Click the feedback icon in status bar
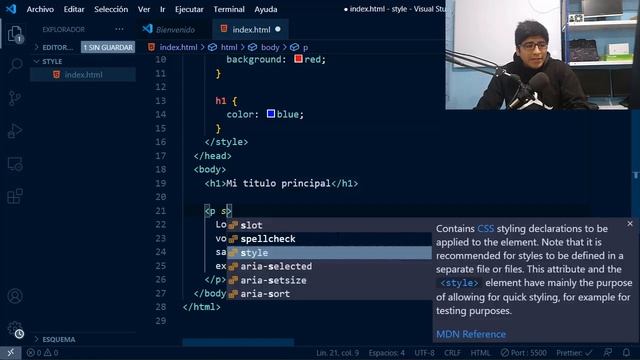Viewport: 640px width, 360px height. tap(608, 353)
